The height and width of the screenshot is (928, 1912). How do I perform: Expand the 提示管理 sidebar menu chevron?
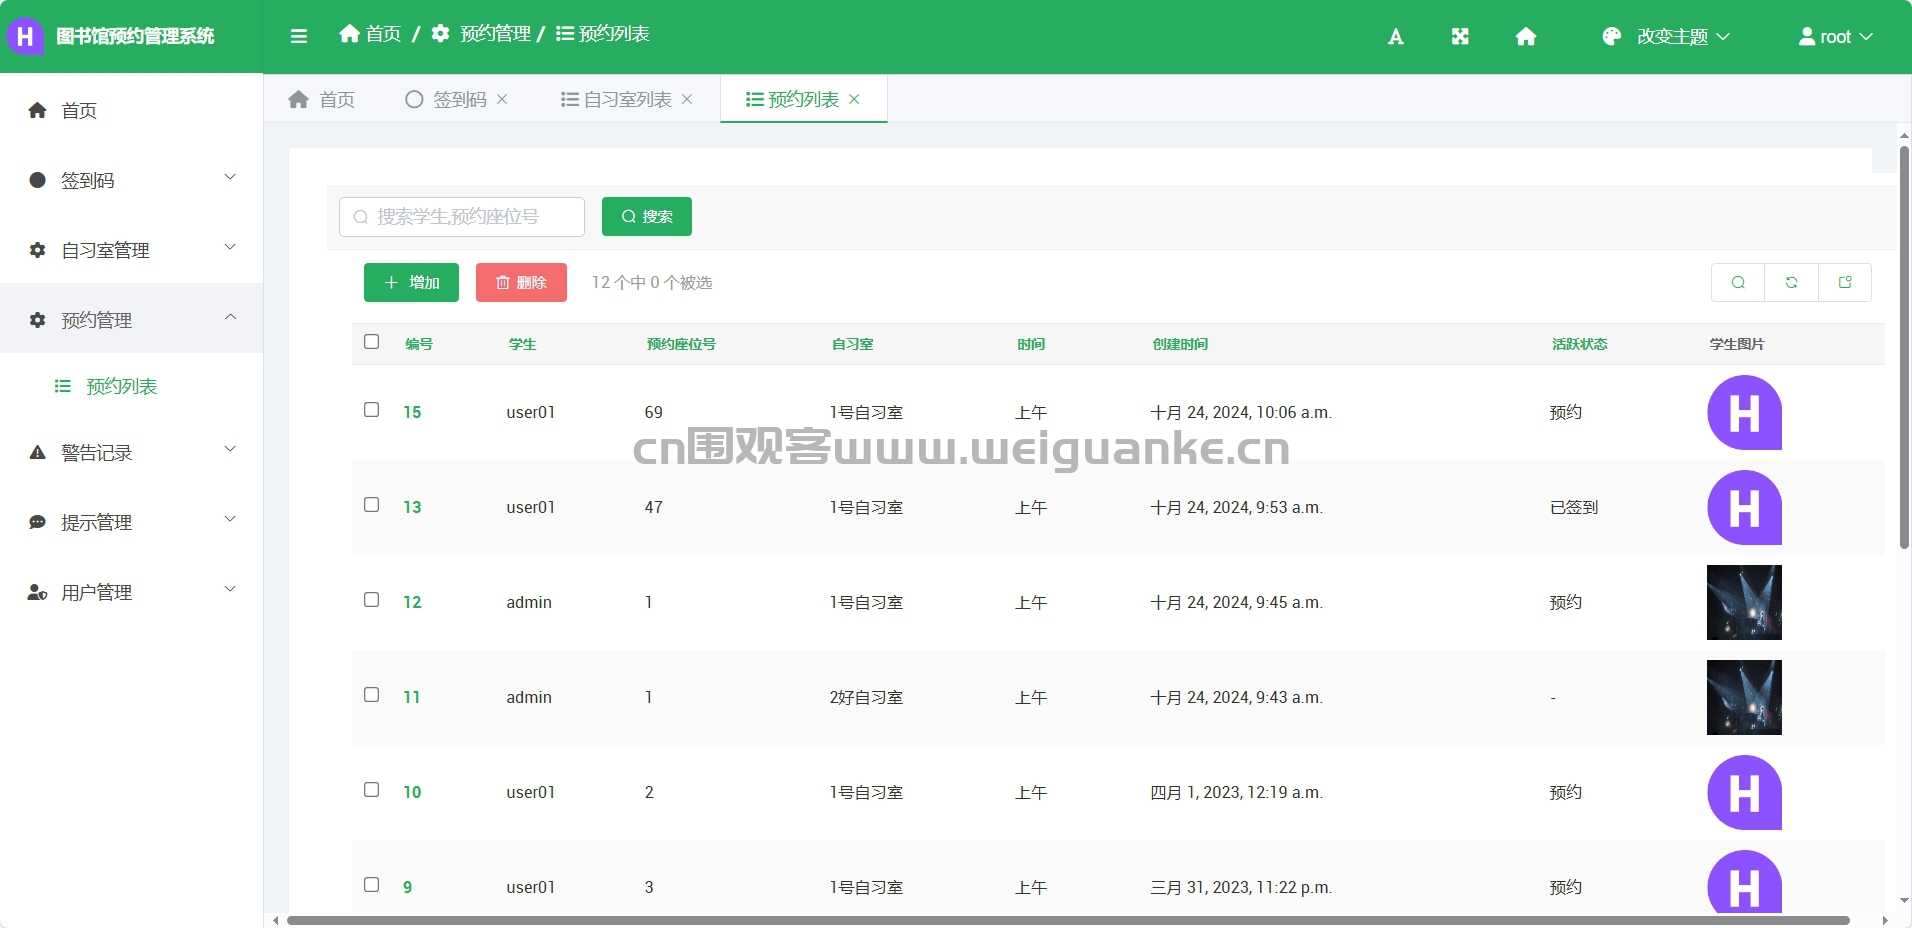tap(230, 519)
